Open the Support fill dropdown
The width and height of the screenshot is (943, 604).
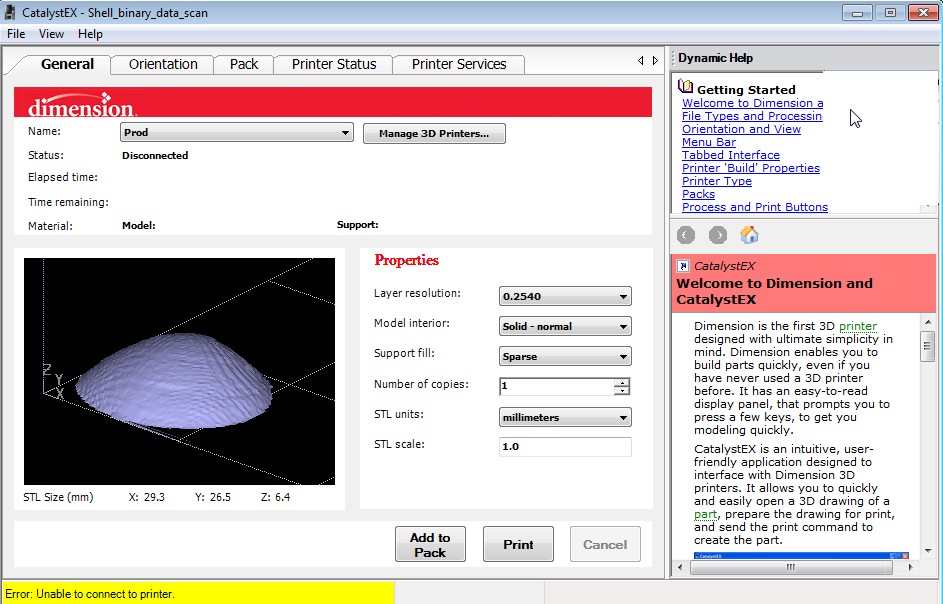(565, 356)
